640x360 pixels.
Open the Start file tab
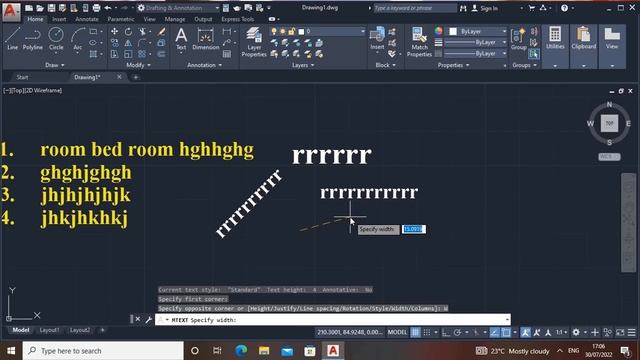[22, 77]
